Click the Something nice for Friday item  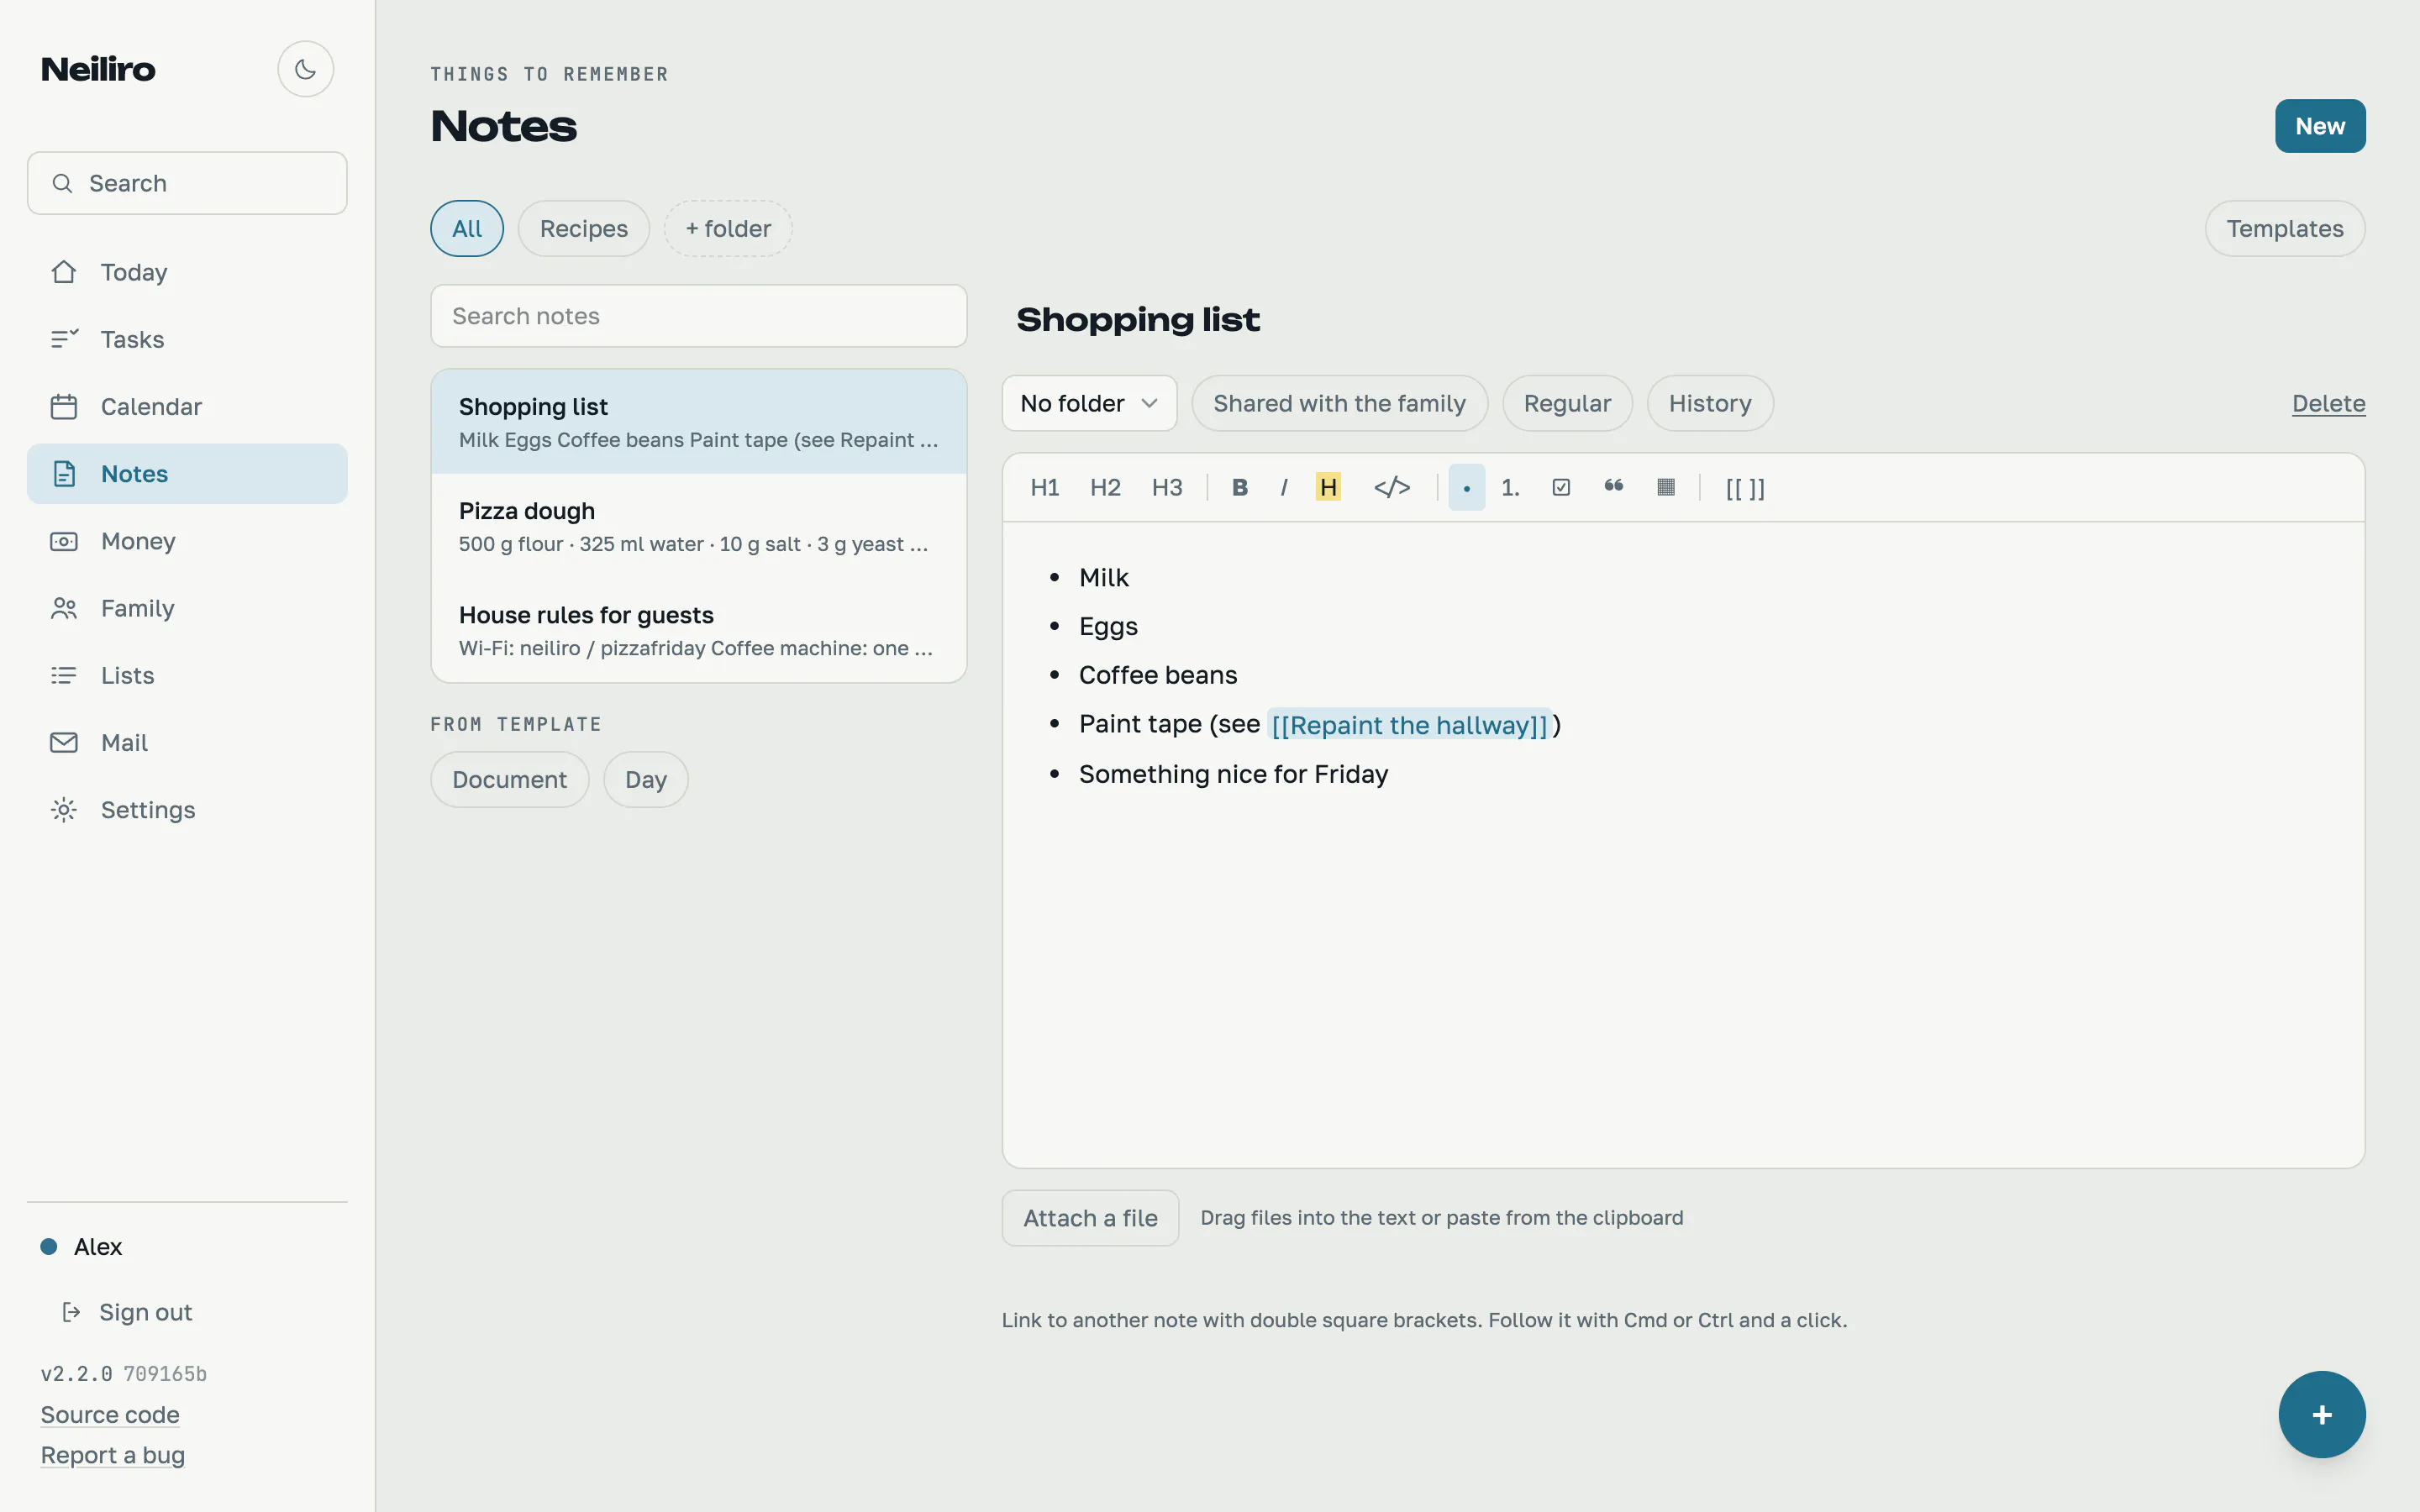pos(1233,774)
